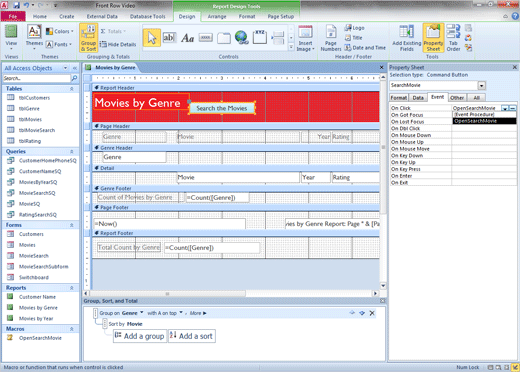Collapse the Reports group

coord(72,288)
